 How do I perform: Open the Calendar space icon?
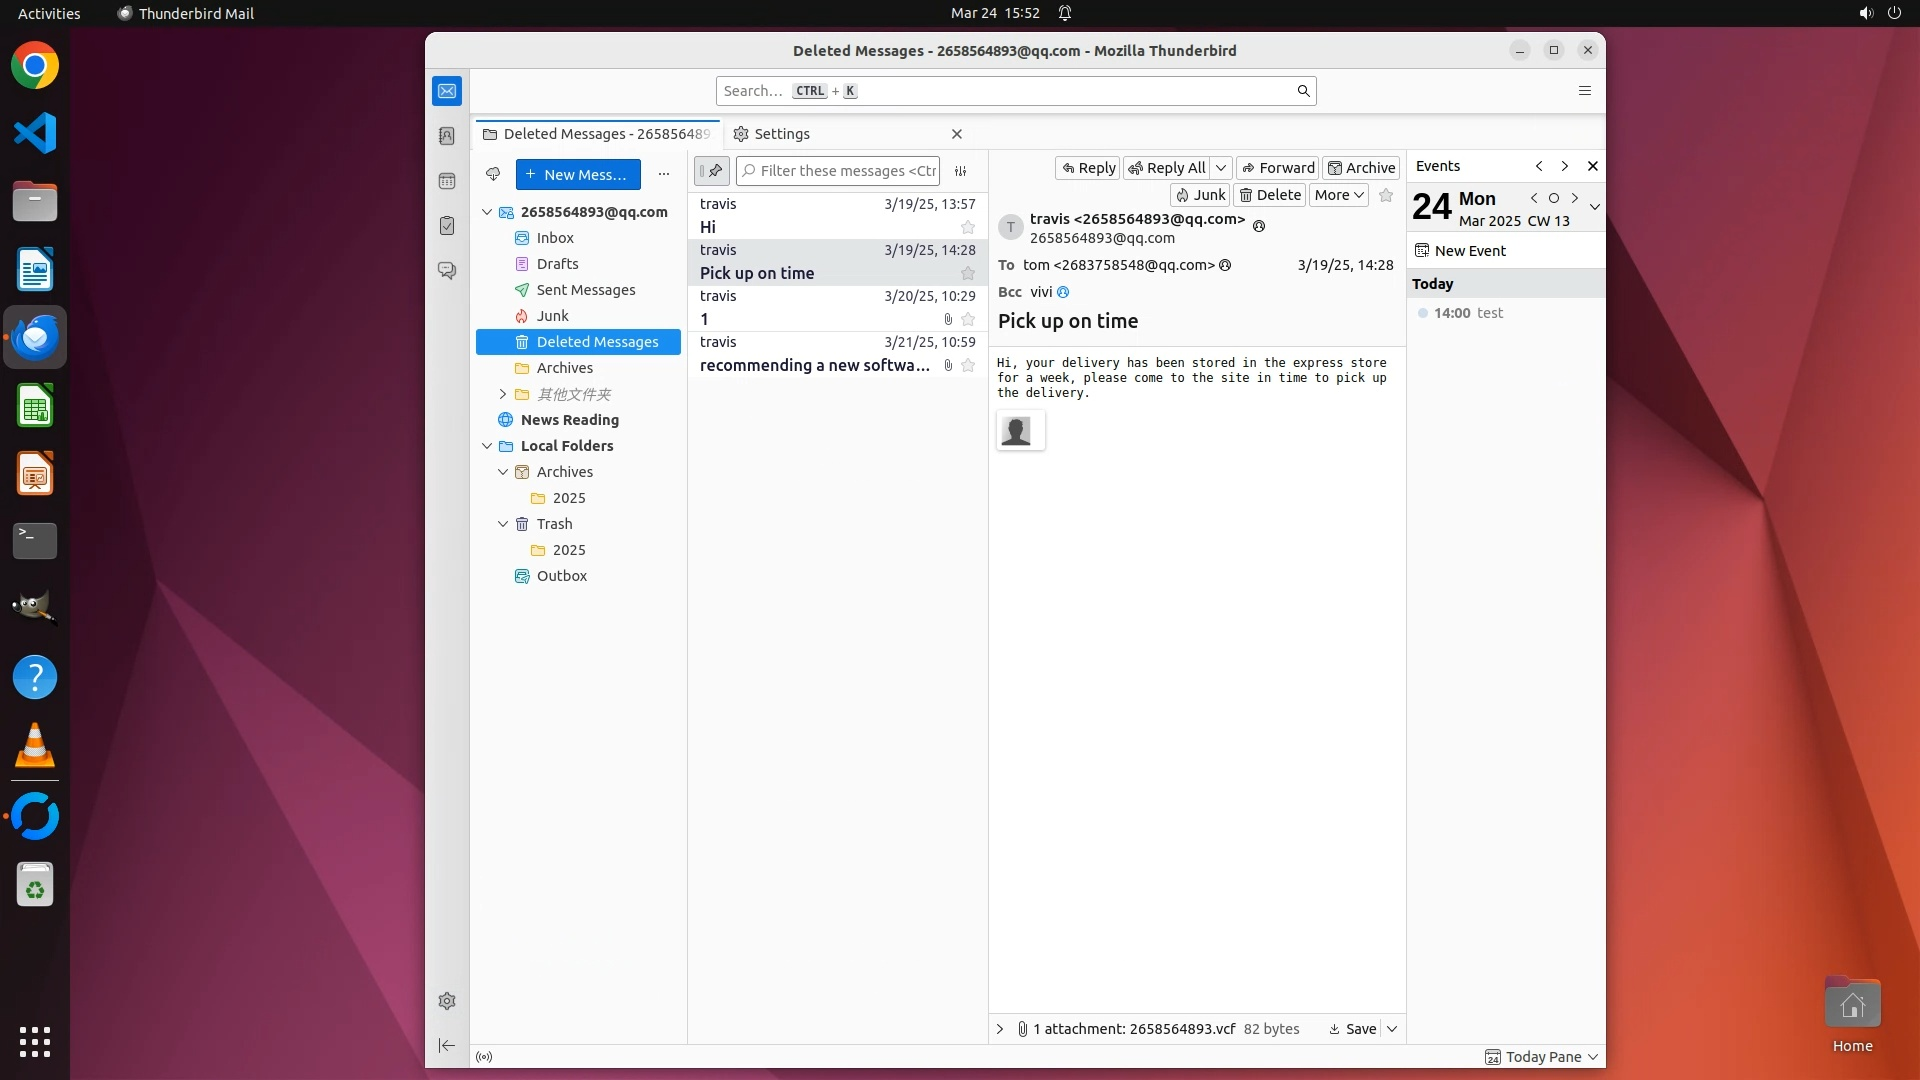447,181
